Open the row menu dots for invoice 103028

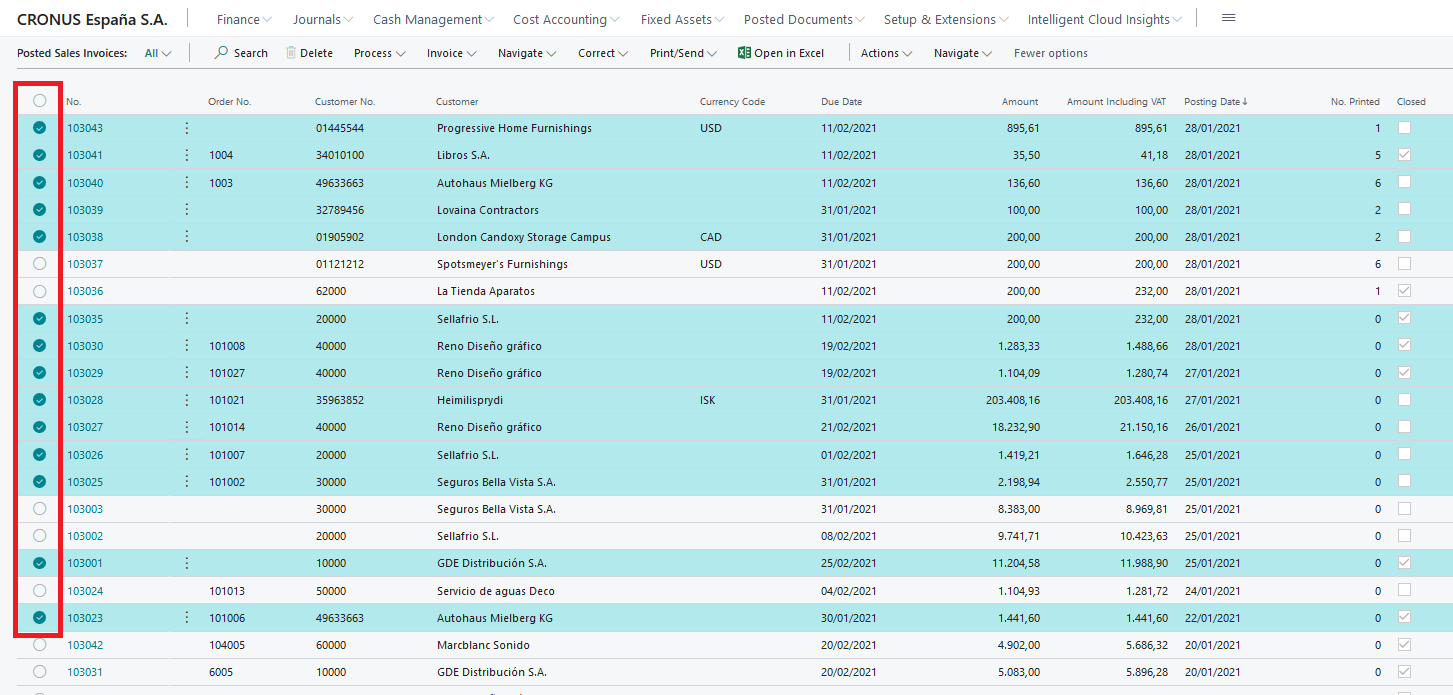(187, 400)
